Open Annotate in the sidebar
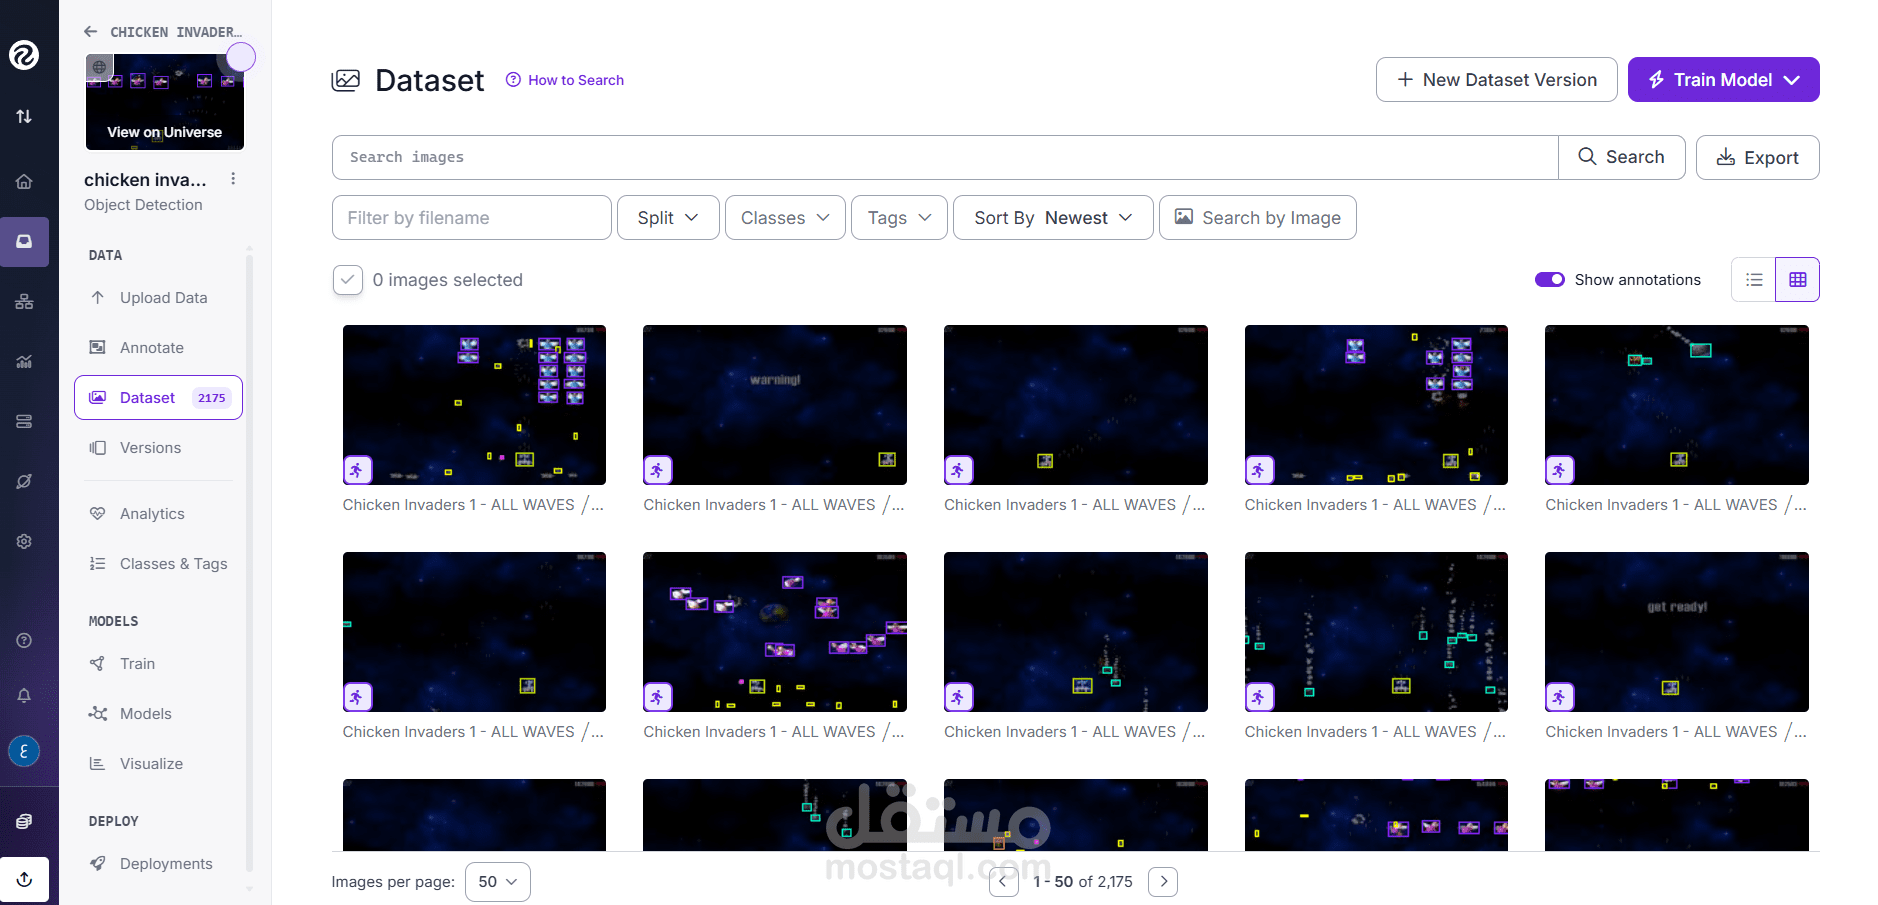1878x905 pixels. pos(158,348)
